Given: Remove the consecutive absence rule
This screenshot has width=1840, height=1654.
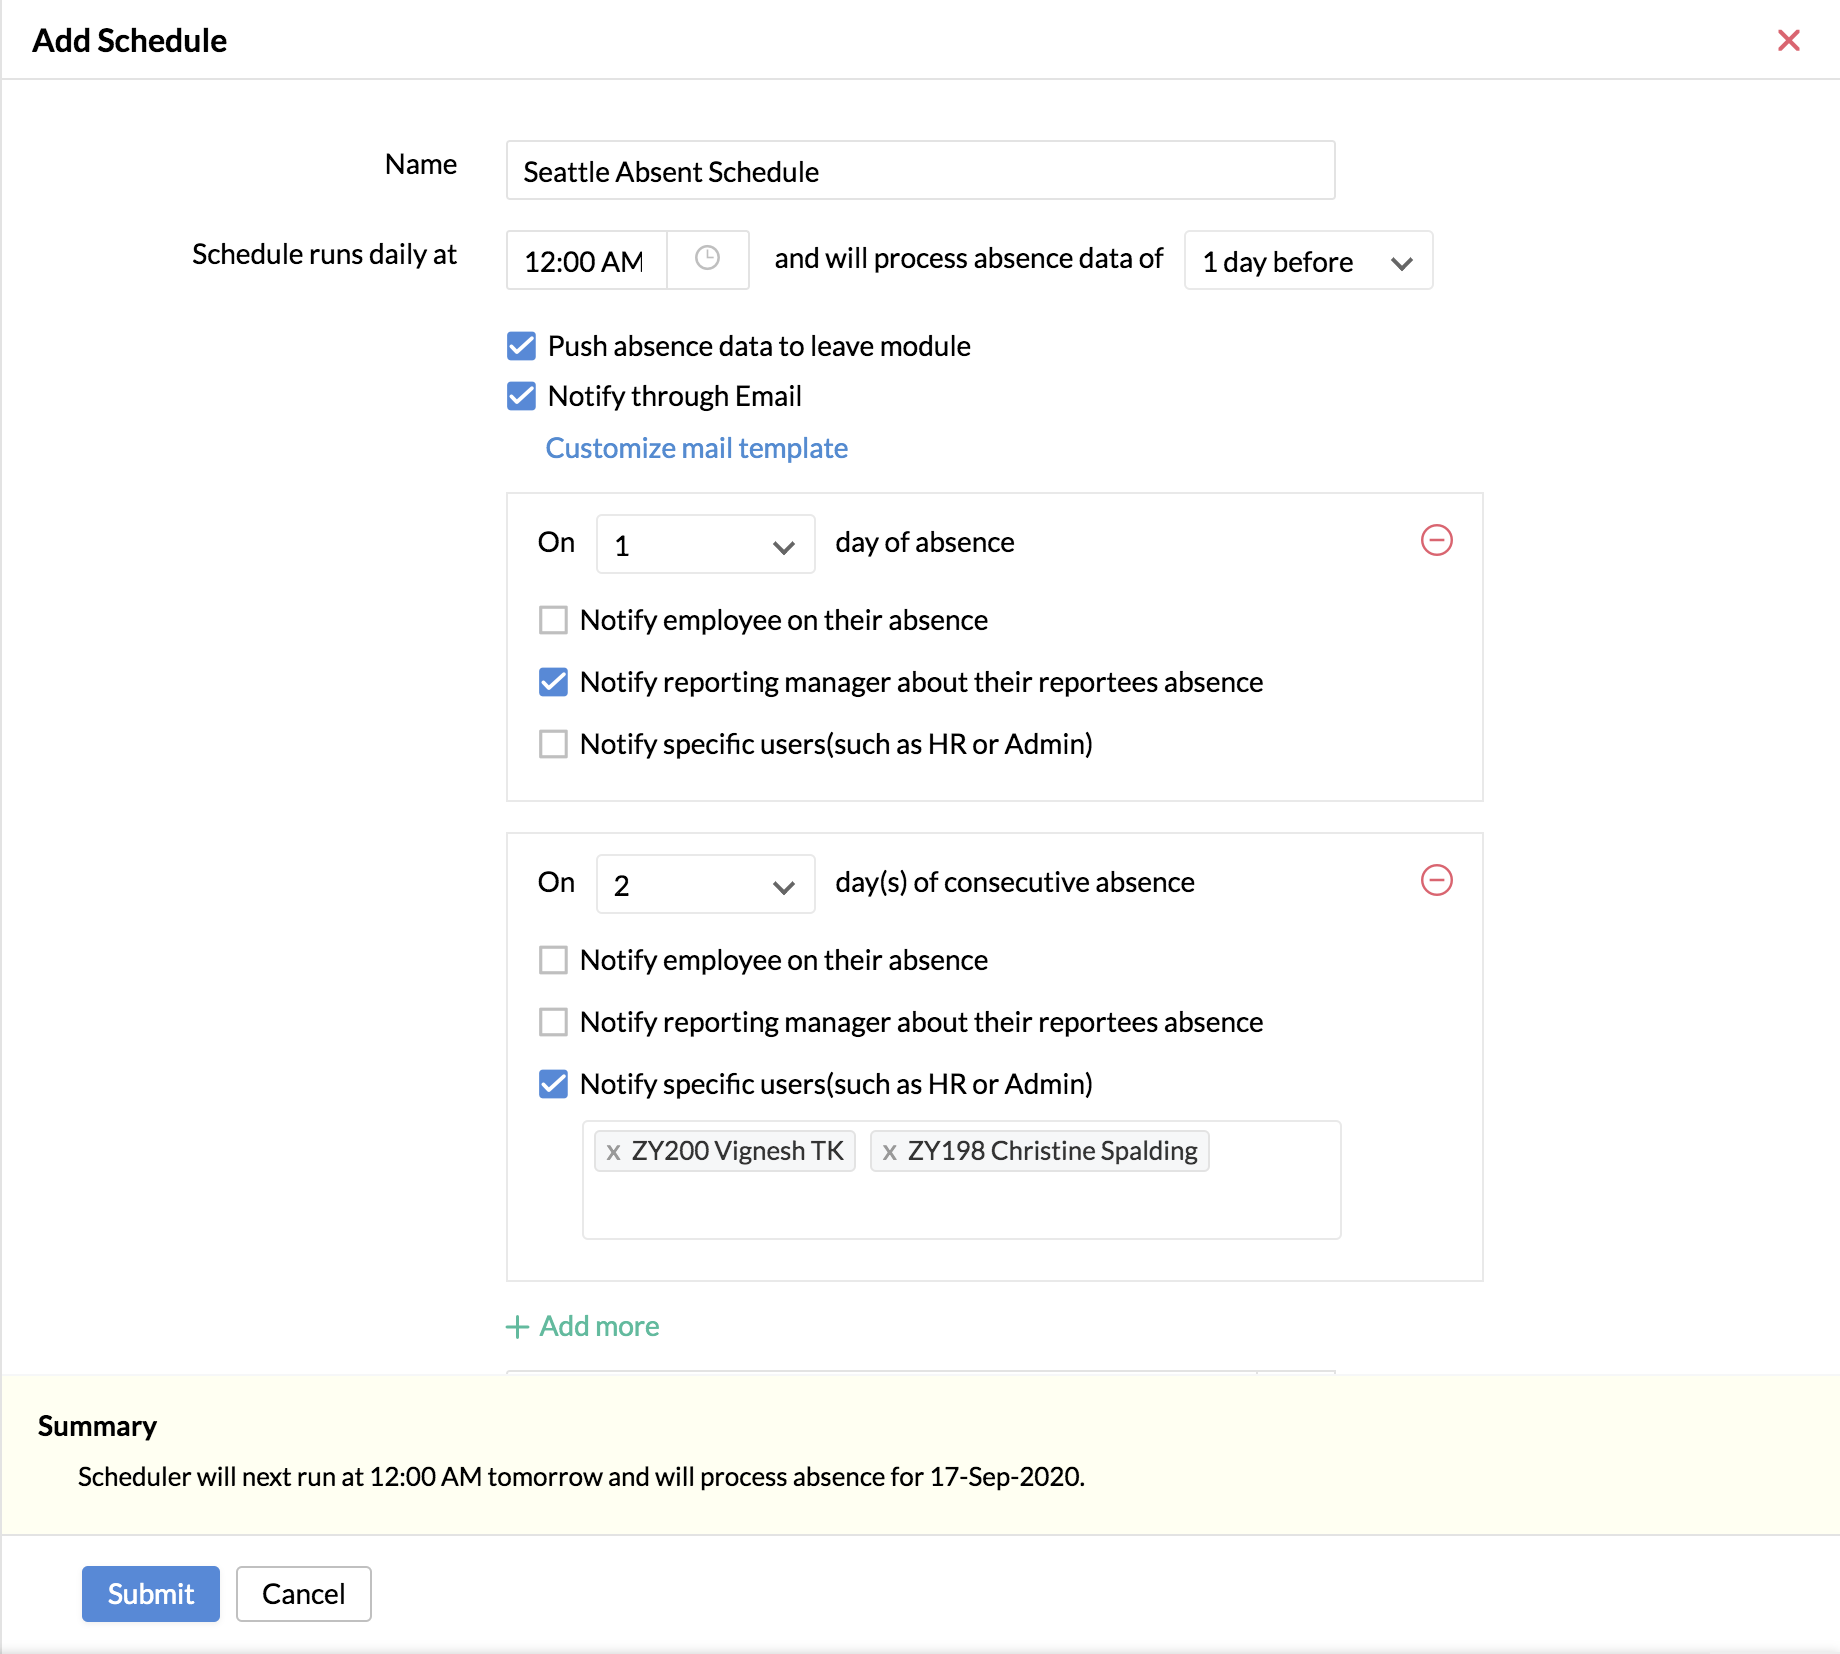Looking at the screenshot, I should 1436,881.
